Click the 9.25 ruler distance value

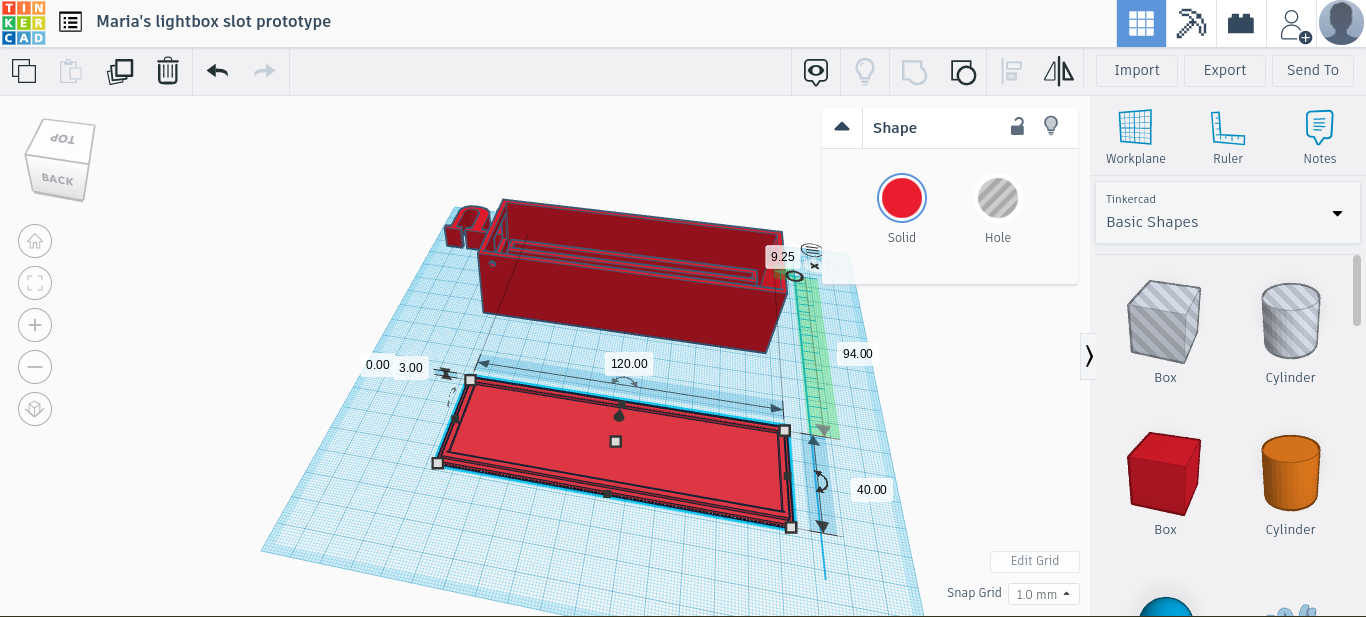pos(782,257)
